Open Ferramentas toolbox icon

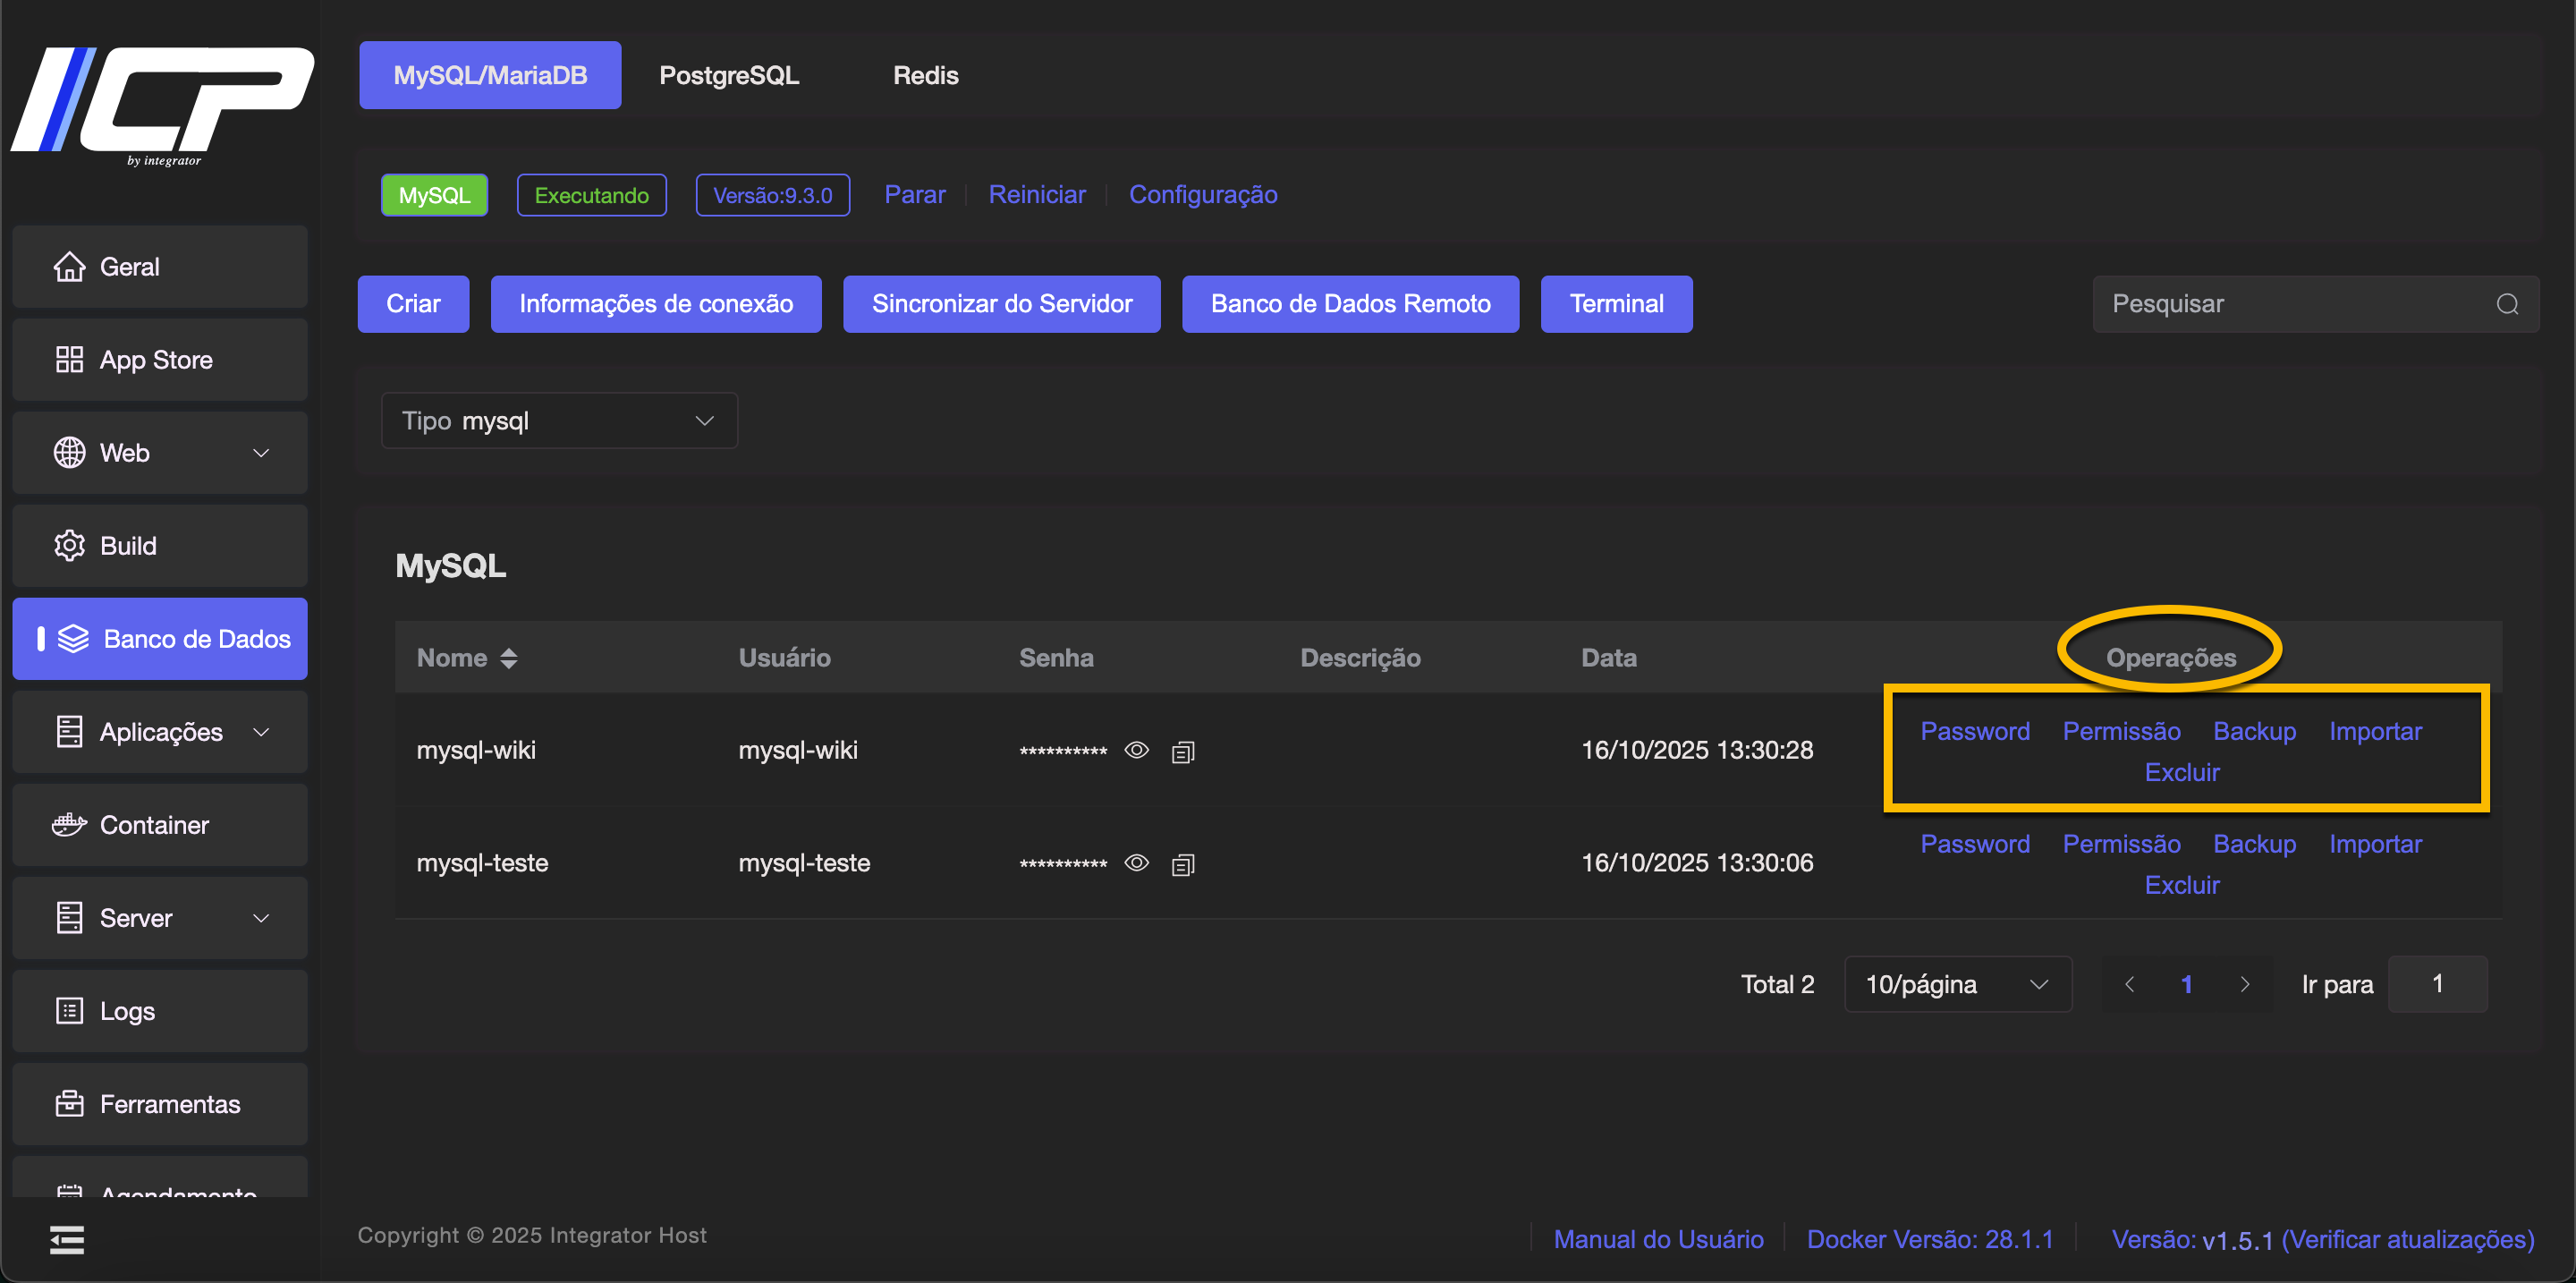click(x=69, y=1104)
